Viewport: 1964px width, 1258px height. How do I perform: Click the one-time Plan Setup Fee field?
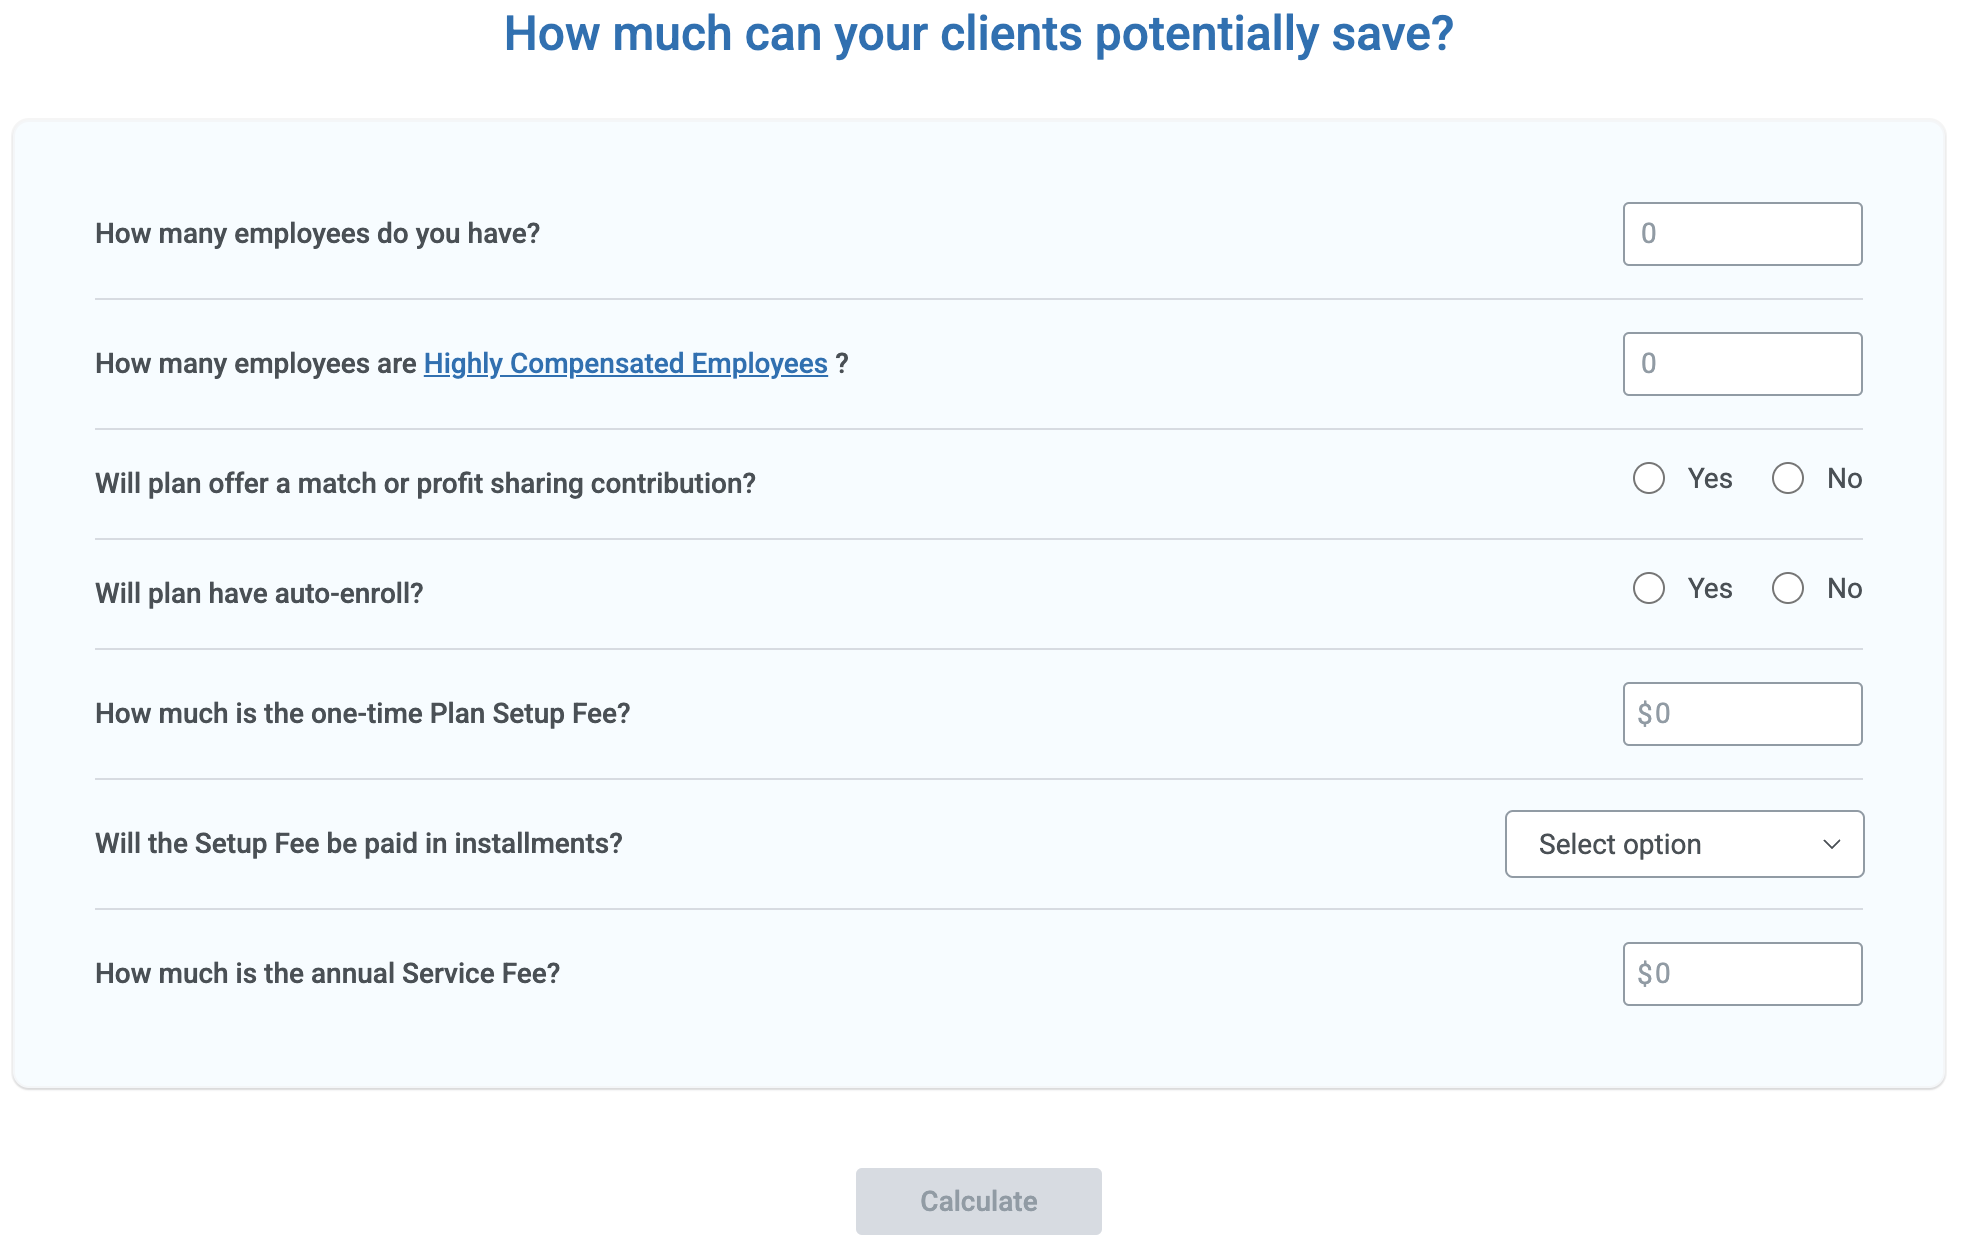click(1742, 713)
